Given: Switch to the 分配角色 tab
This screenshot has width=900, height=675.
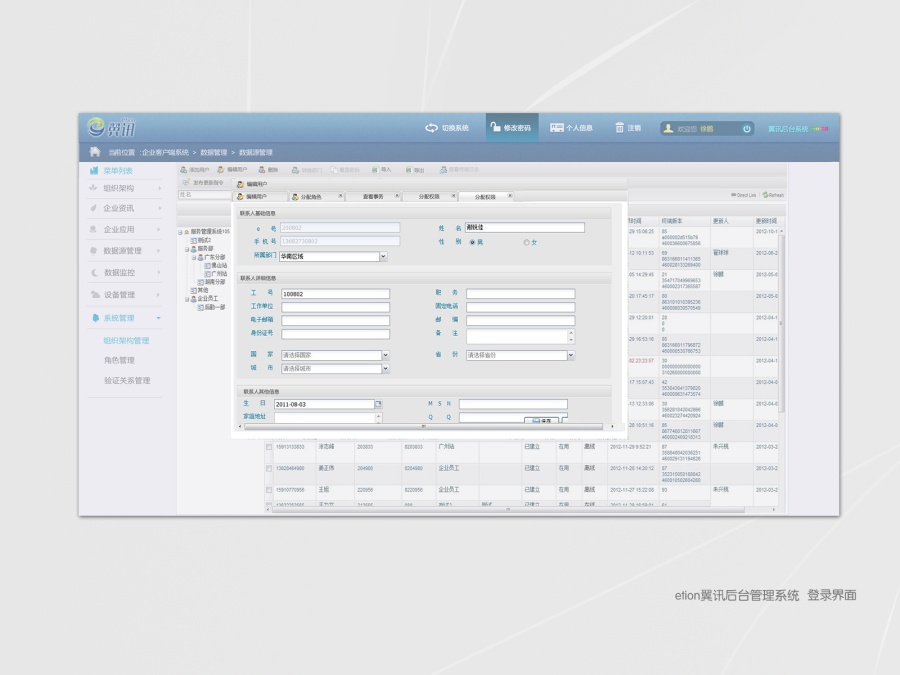Looking at the screenshot, I should pos(313,196).
